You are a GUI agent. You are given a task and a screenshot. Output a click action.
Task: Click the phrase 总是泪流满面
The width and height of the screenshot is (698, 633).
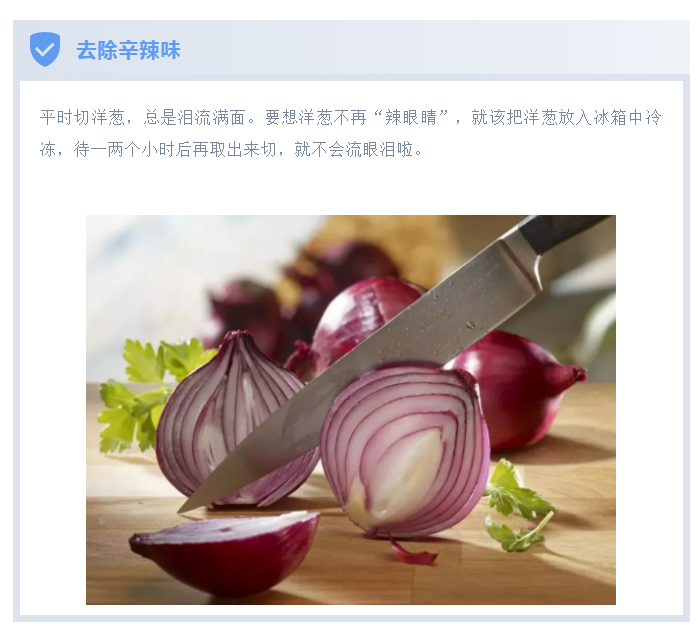pyautogui.click(x=194, y=118)
